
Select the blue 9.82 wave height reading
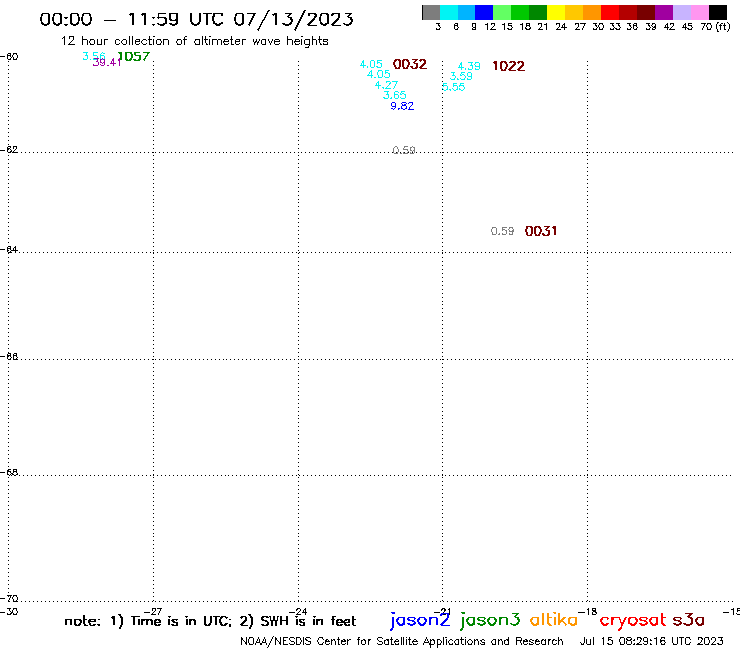coord(402,106)
